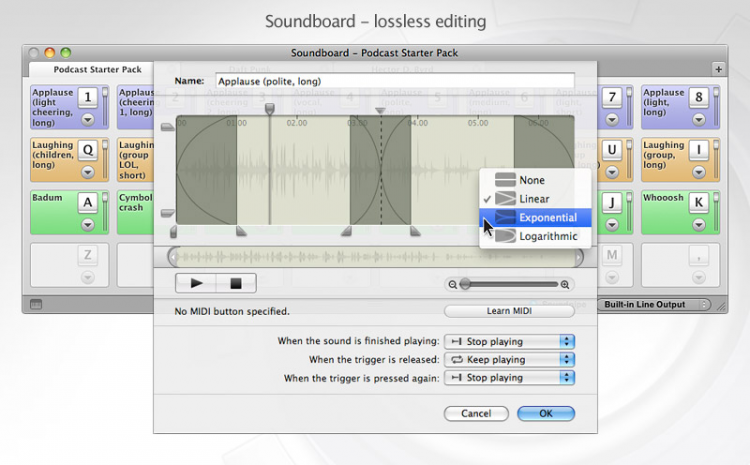Click the zoom out magnifier icon
The height and width of the screenshot is (465, 750).
(452, 284)
